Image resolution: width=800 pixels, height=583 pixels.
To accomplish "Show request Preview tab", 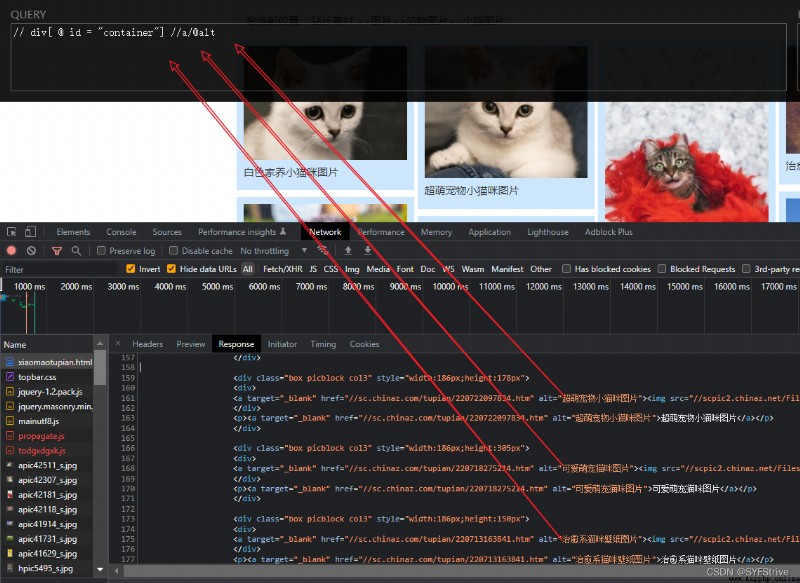I will coord(191,344).
